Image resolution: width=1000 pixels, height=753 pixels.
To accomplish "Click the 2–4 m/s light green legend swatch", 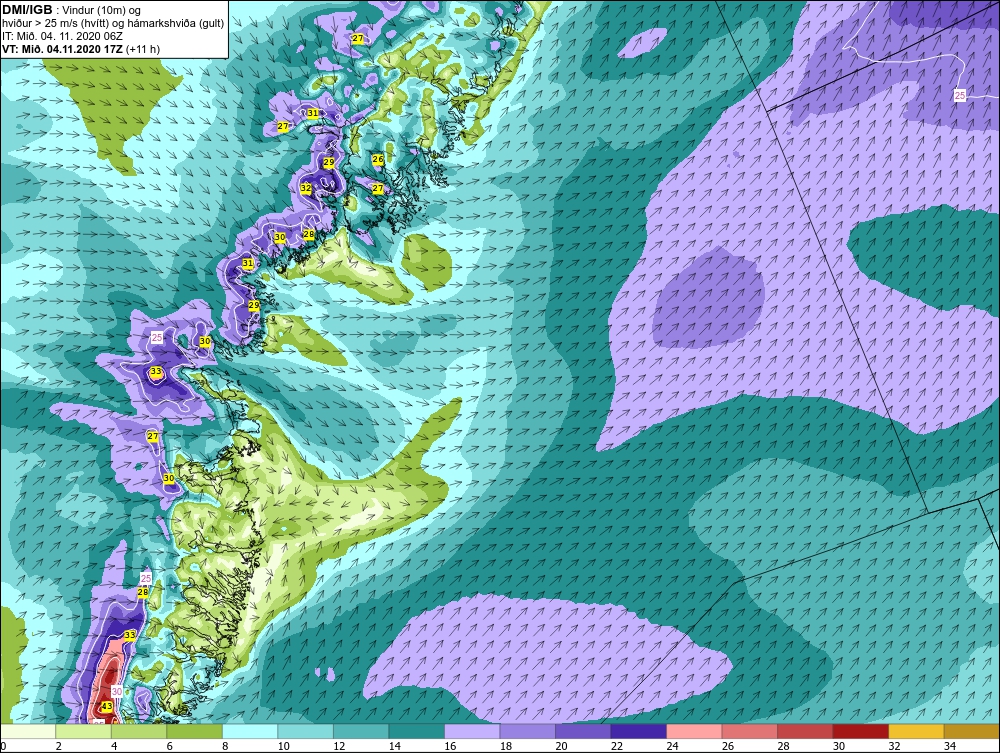I will [84, 731].
